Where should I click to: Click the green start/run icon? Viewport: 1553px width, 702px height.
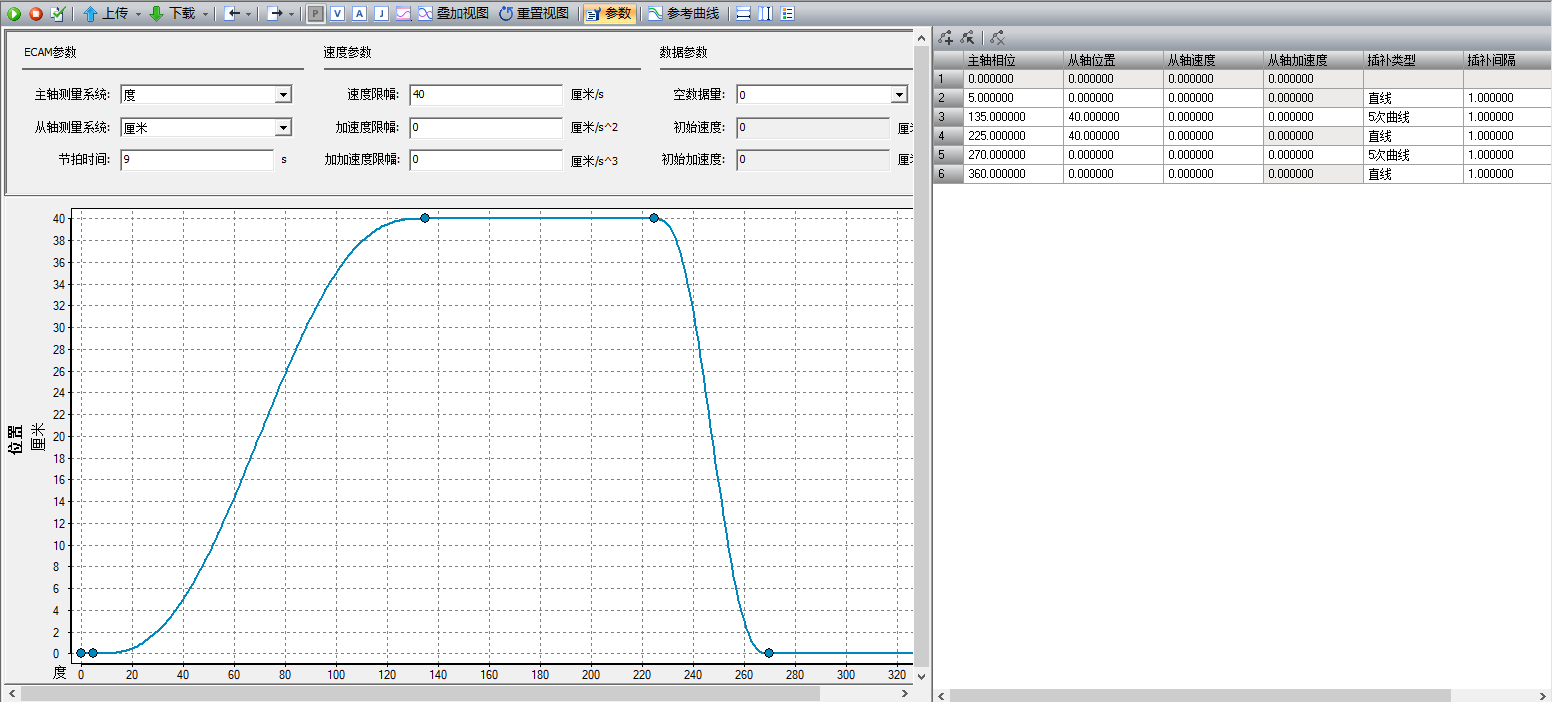[14, 14]
